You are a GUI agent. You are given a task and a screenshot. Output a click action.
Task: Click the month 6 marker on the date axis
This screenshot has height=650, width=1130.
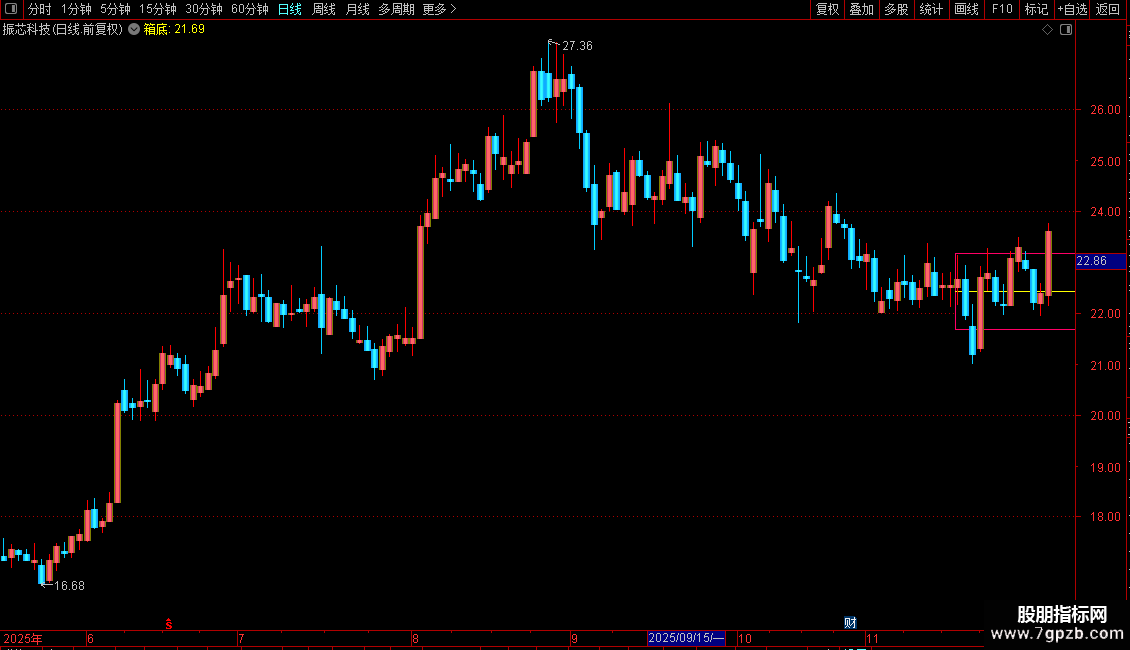pyautogui.click(x=90, y=638)
